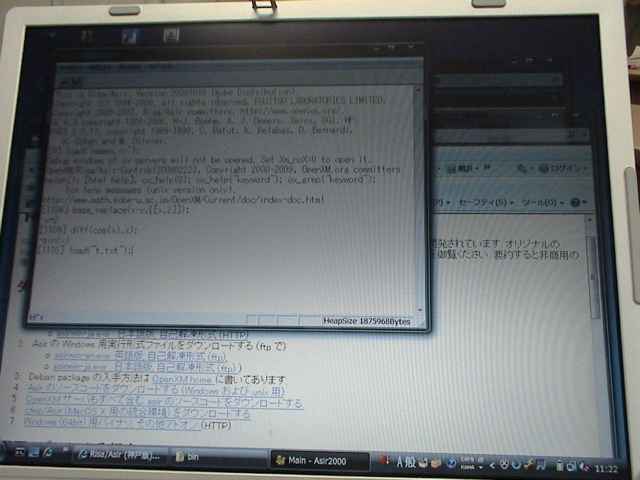The height and width of the screenshot is (480, 640).
Task: Click the 翻訳 translate icon in browser toolbar
Action: coord(451,169)
